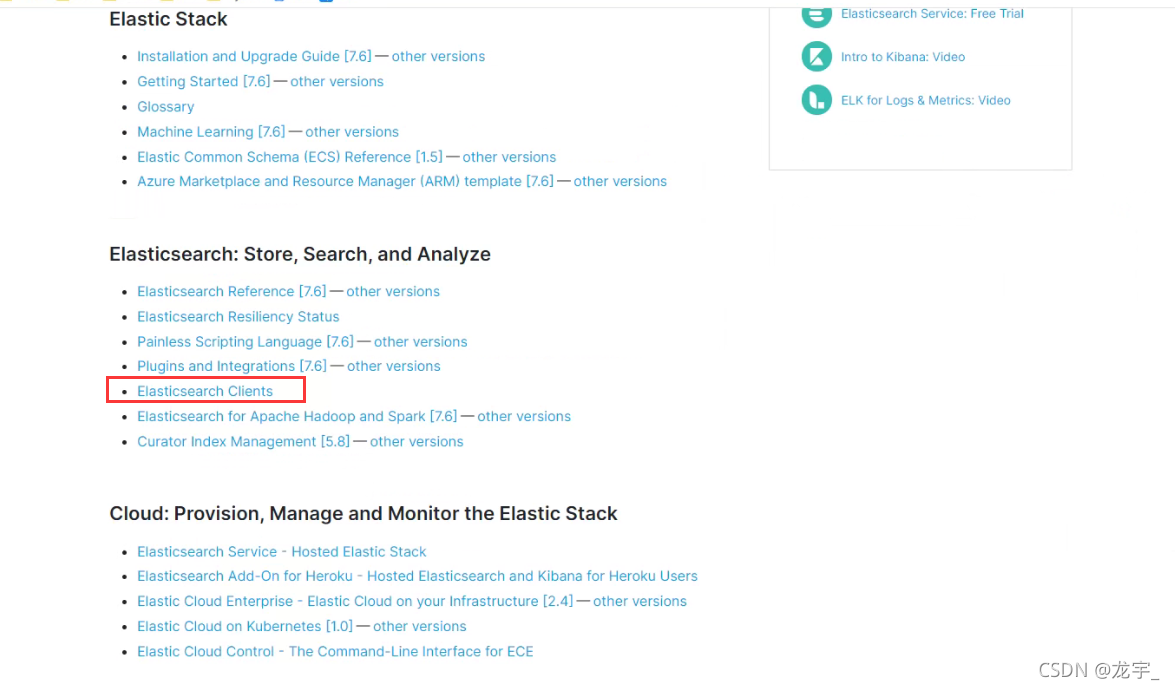Open ELK for Logs & Metrics: Video

925,100
